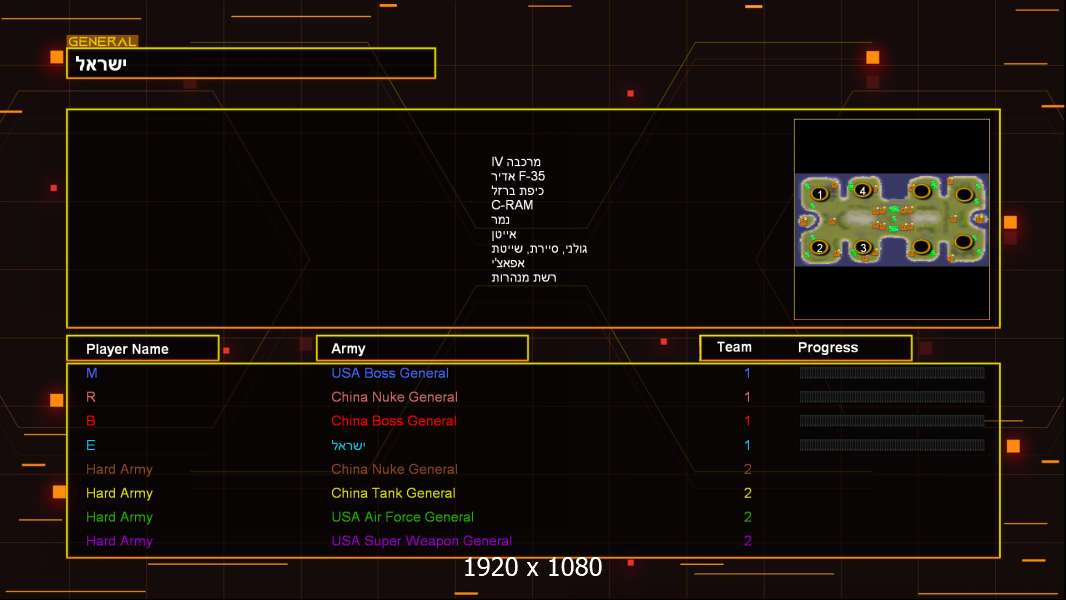This screenshot has width=1066, height=600.
Task: Click the loading progress bar for player R
Action: (x=892, y=396)
